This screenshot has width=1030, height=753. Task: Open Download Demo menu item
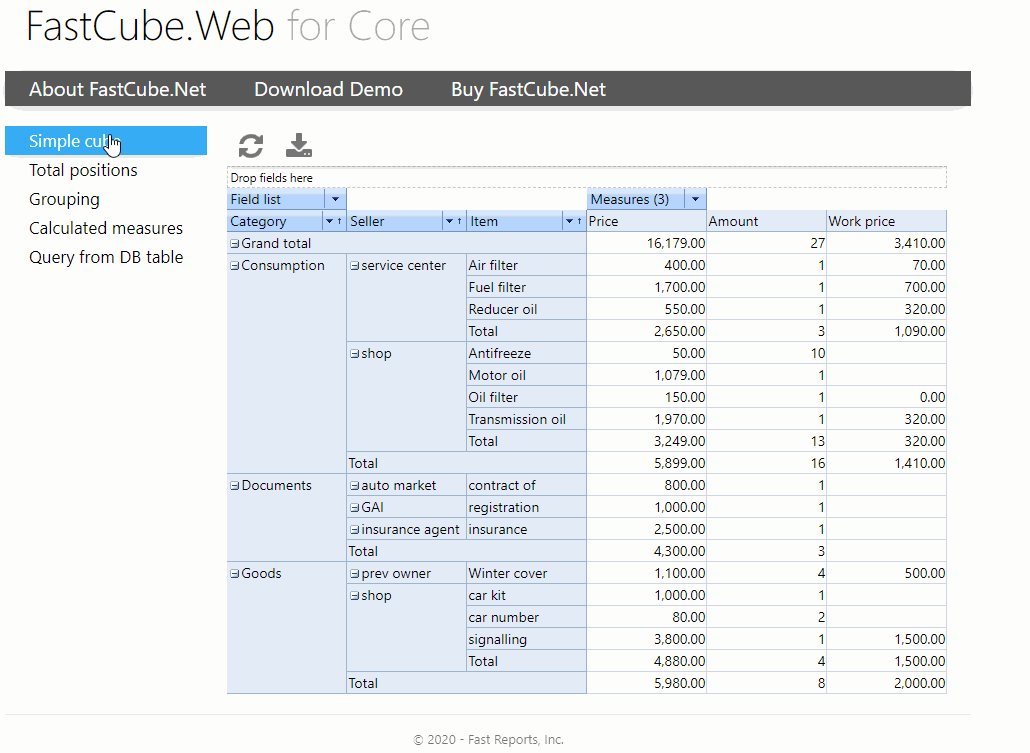328,89
